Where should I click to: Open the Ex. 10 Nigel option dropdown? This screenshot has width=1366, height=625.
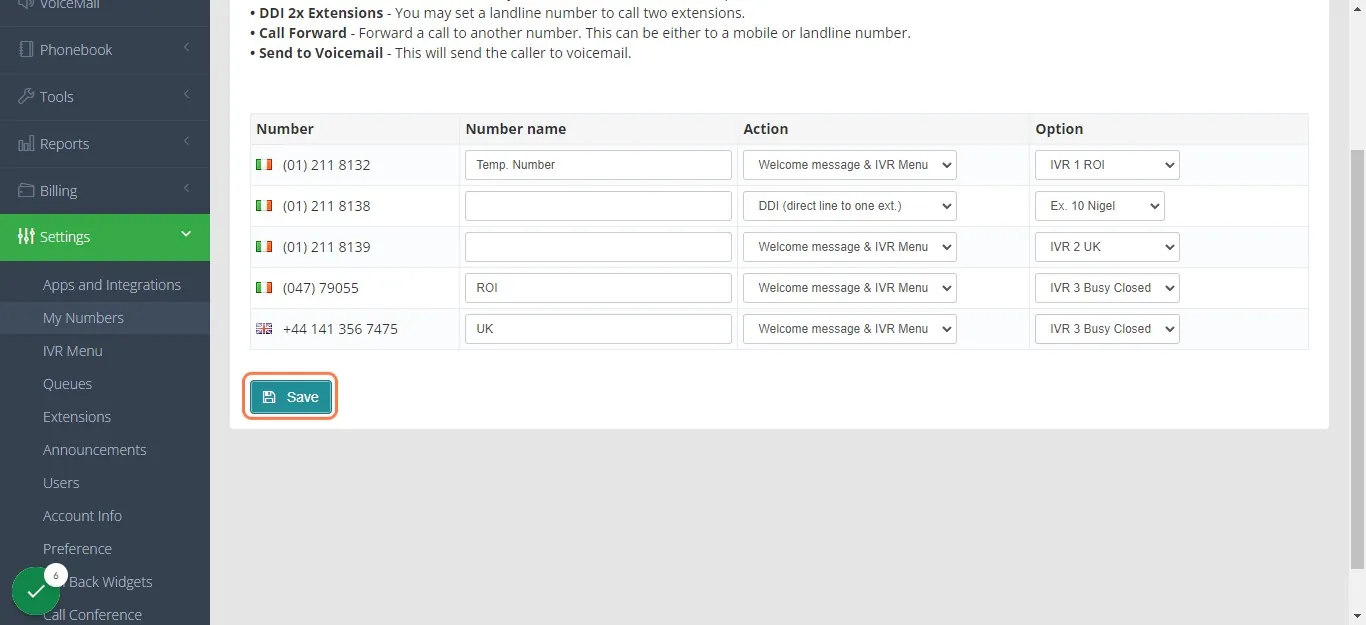1100,206
